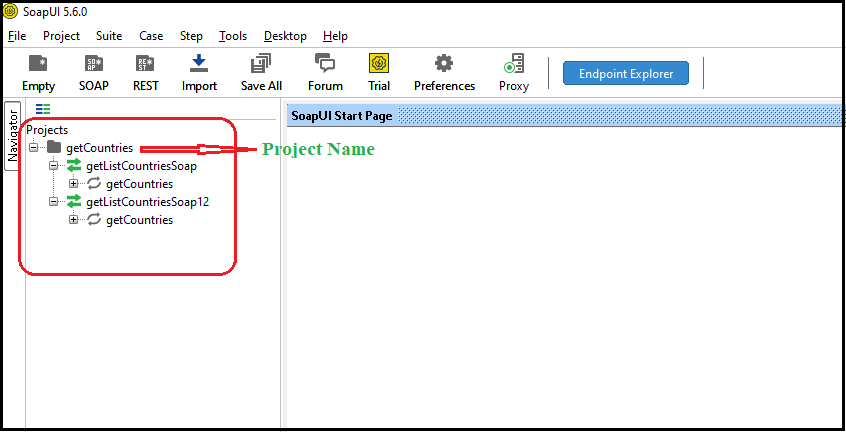Toggle the Navigator side tab
This screenshot has height=432, width=846.
click(13, 135)
